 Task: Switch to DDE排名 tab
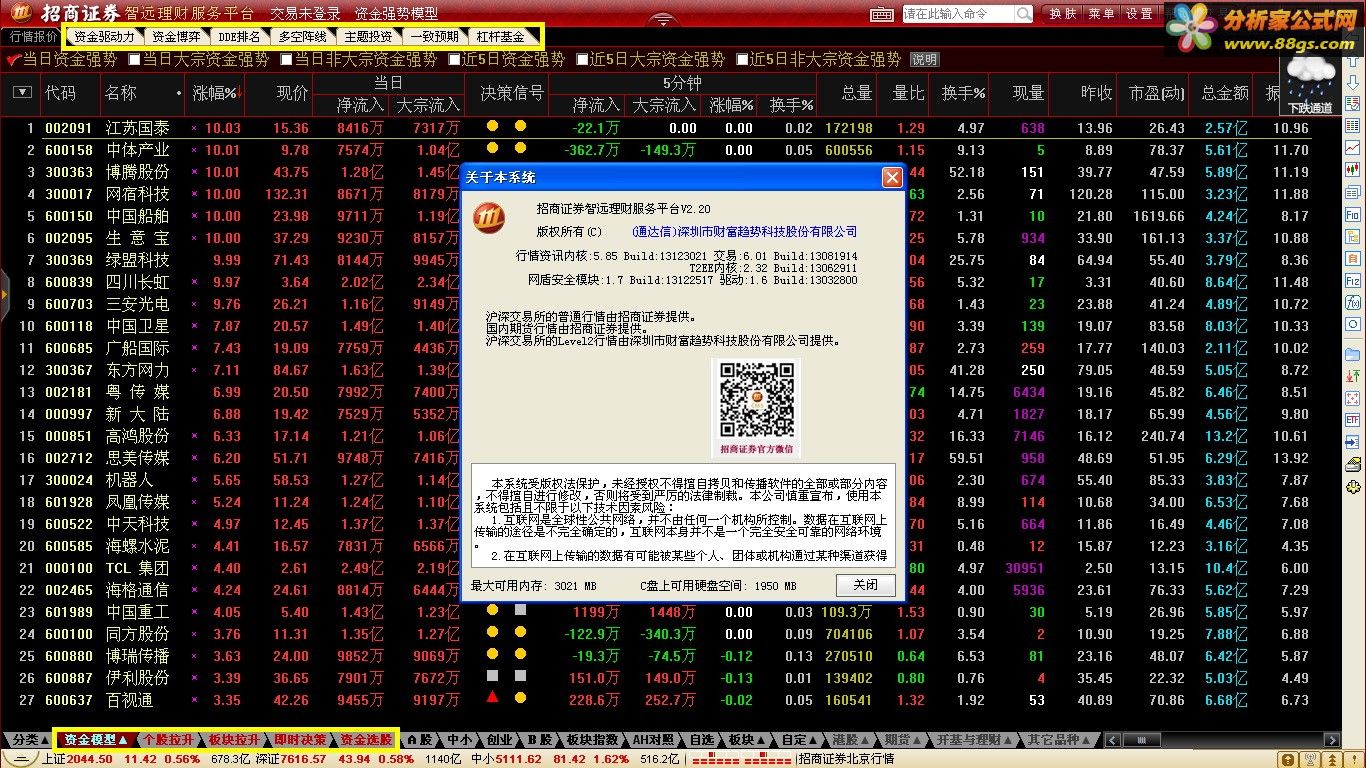[239, 37]
